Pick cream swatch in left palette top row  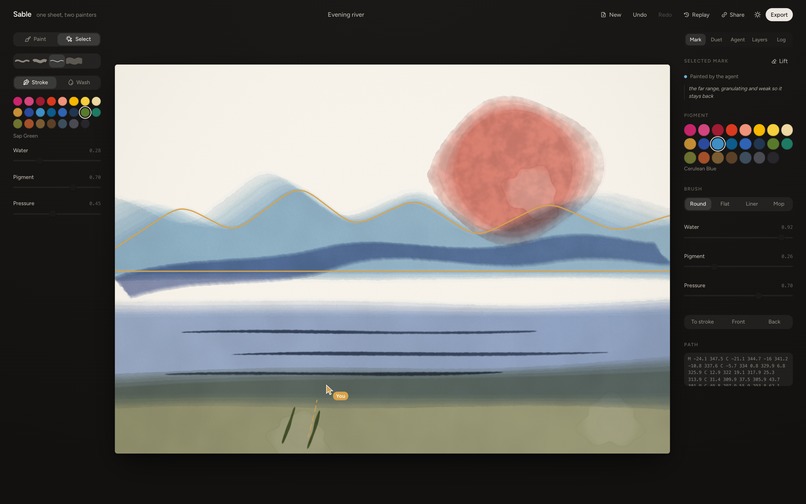click(96, 101)
